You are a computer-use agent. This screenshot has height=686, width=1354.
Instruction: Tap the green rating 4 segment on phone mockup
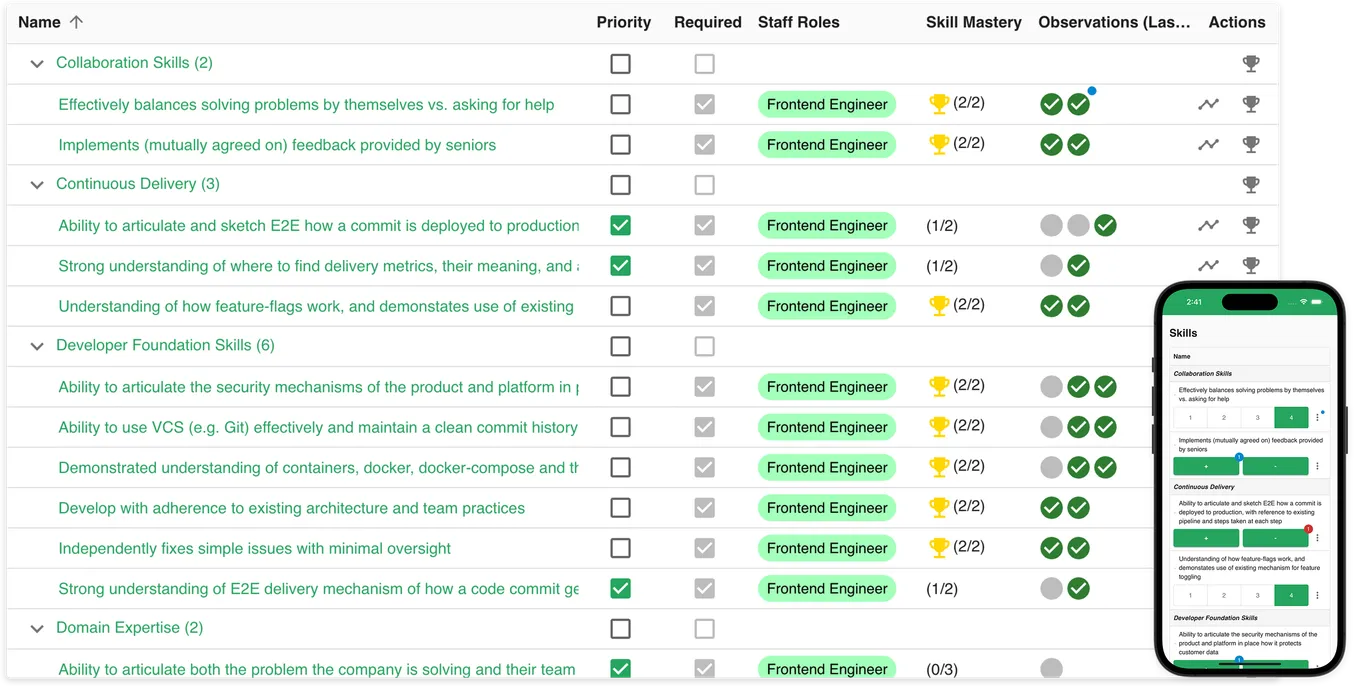click(x=1290, y=417)
